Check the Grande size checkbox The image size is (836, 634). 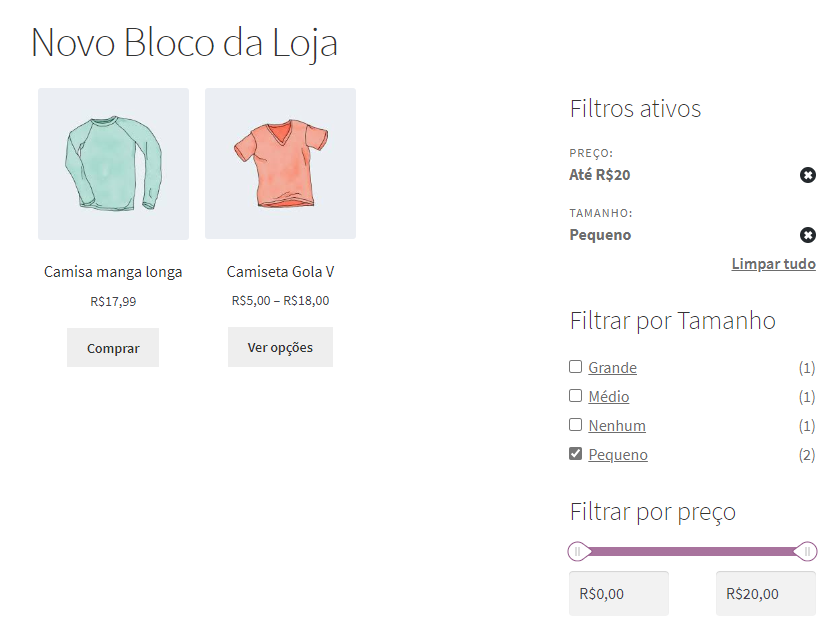pos(575,367)
